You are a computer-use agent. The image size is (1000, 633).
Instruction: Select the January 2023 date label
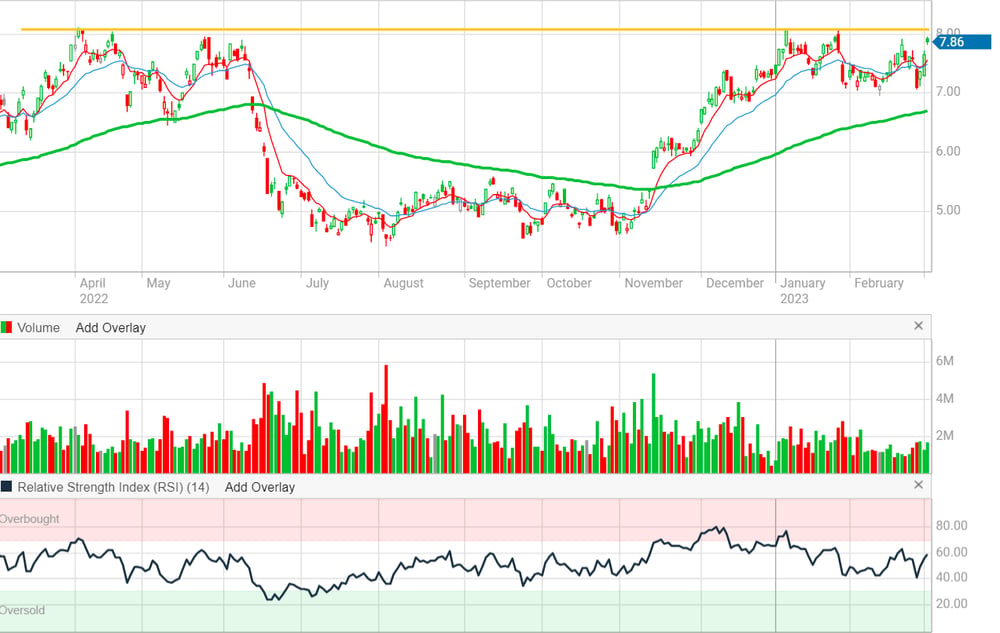[802, 291]
